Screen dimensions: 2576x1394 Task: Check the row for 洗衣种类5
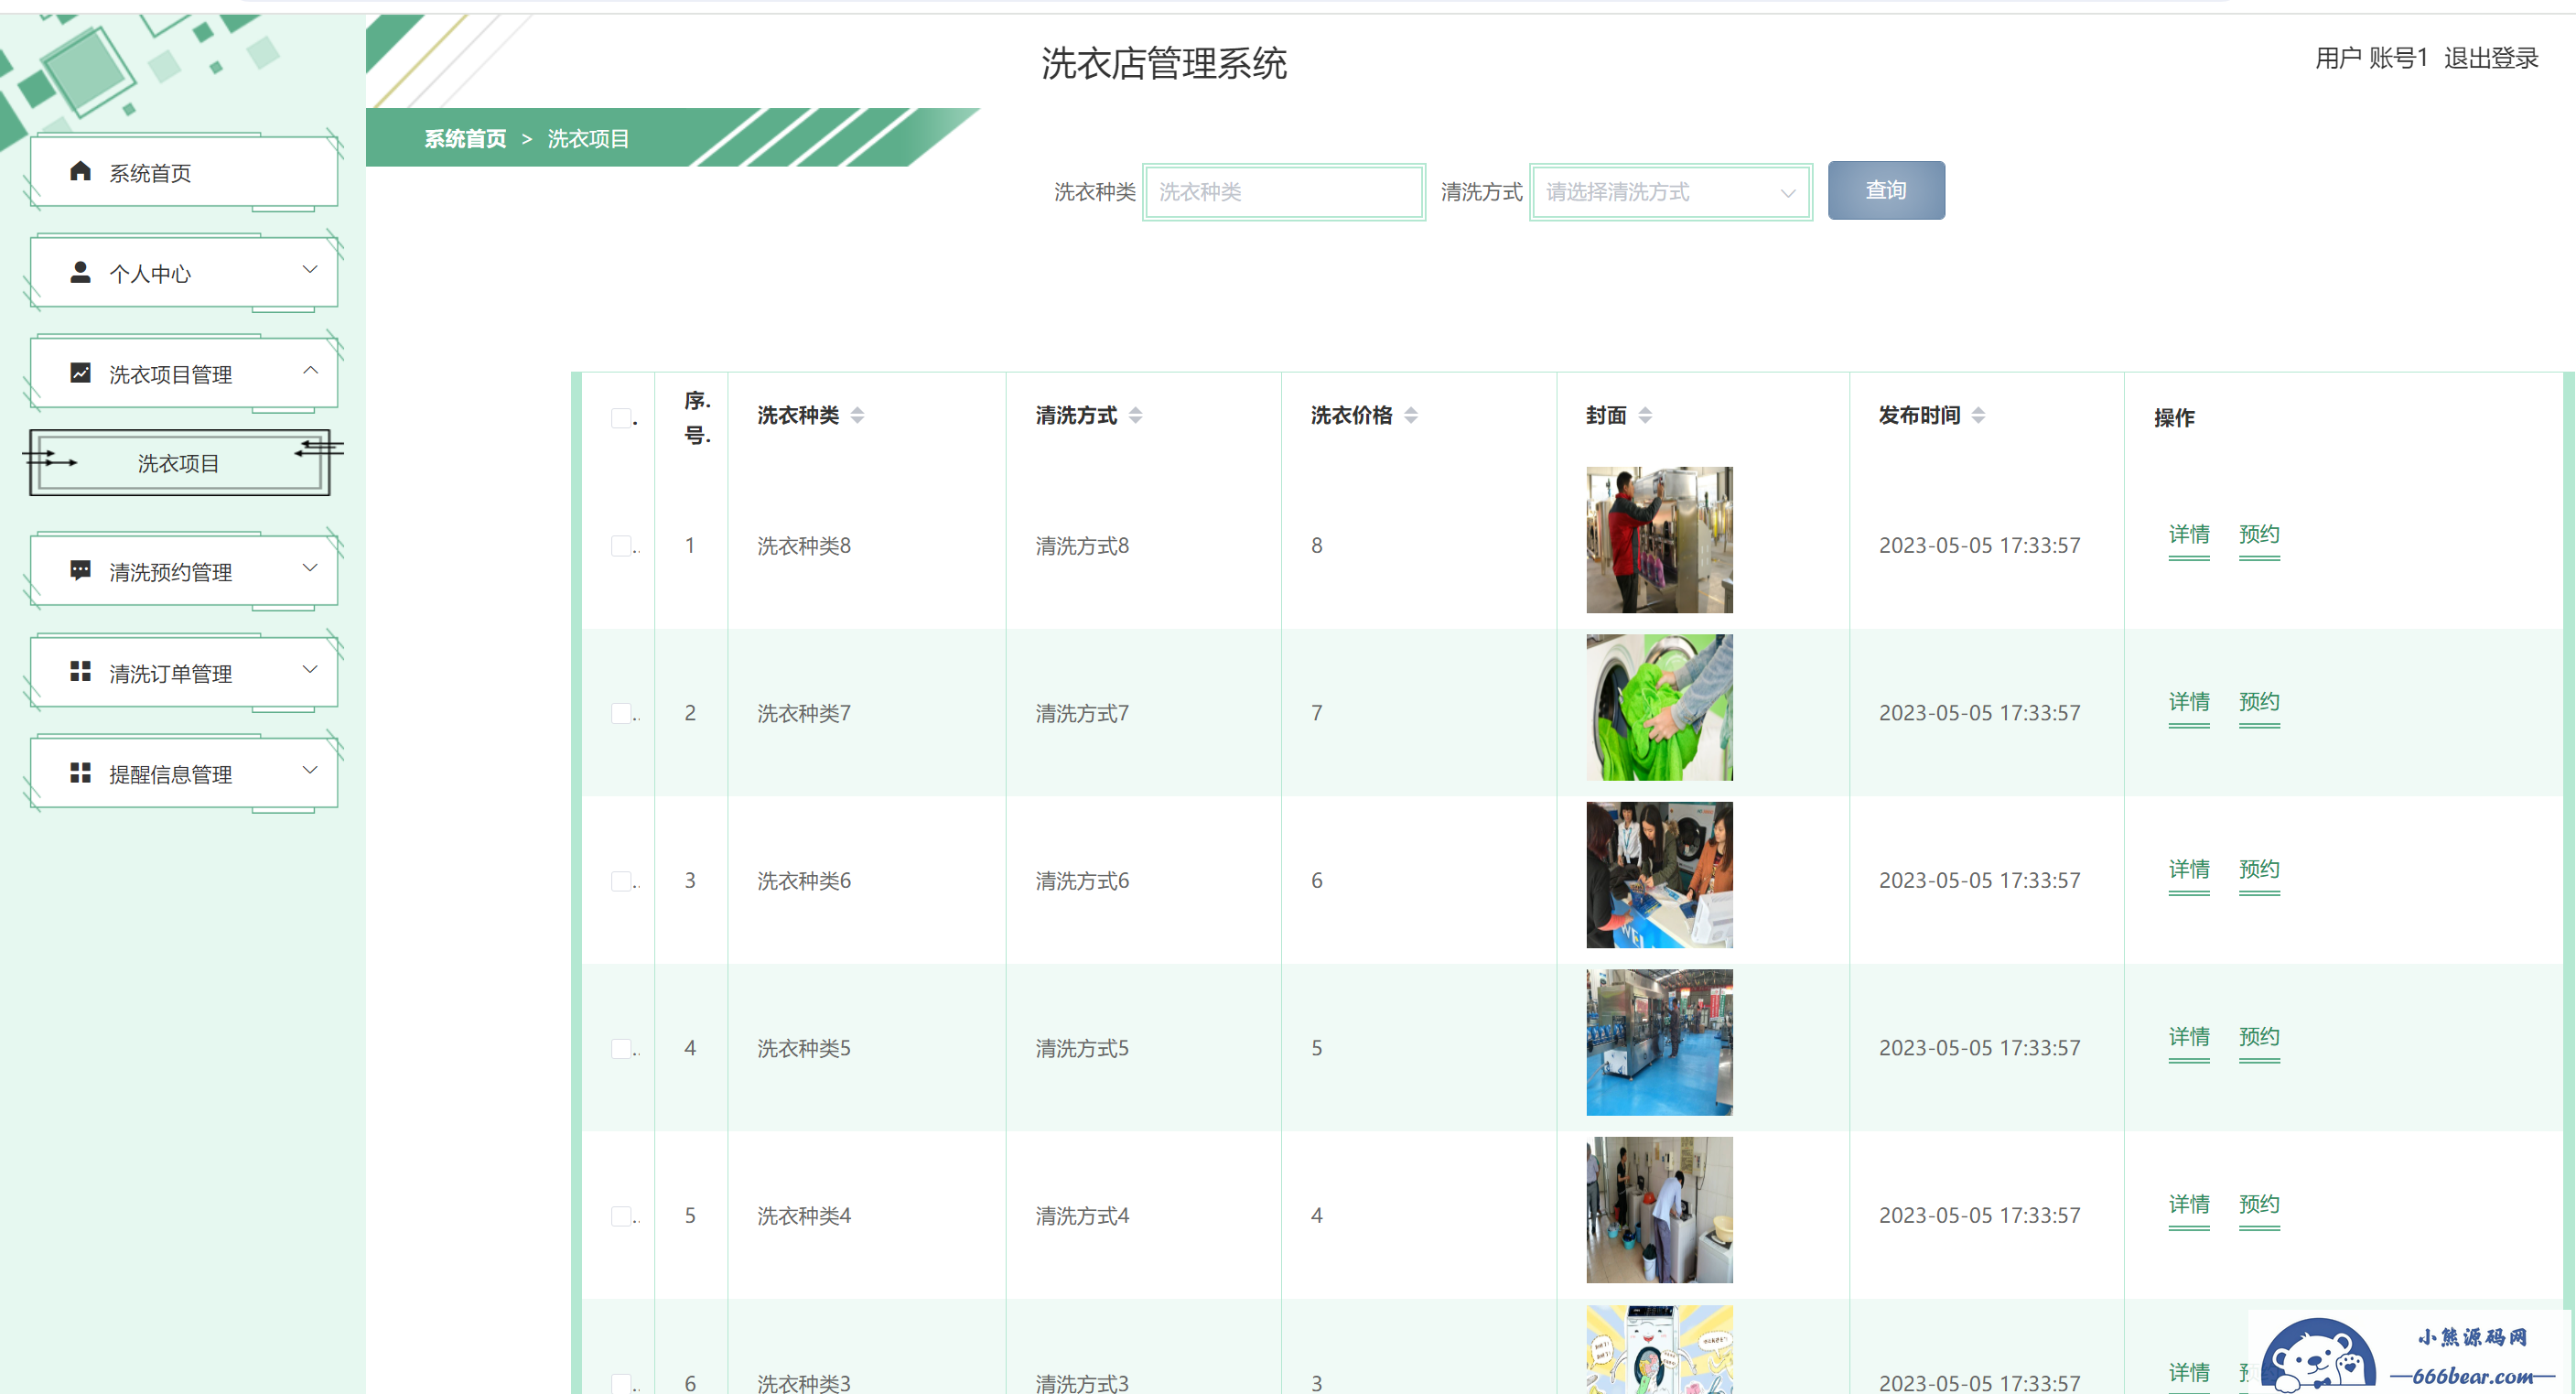pos(621,1048)
